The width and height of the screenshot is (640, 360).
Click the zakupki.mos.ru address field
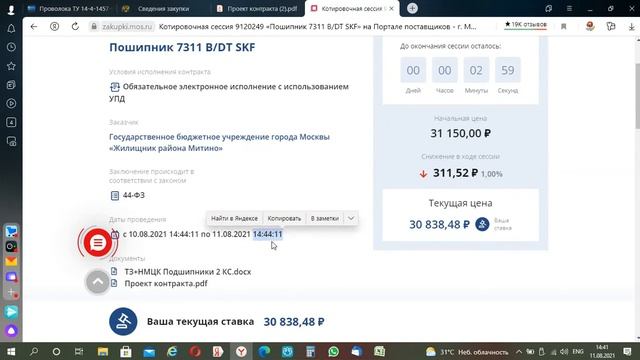click(x=127, y=27)
